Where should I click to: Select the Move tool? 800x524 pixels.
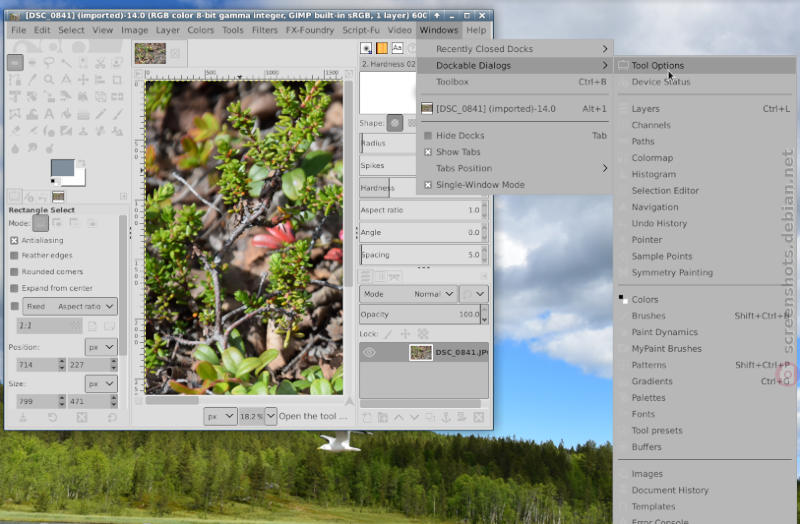coord(83,80)
